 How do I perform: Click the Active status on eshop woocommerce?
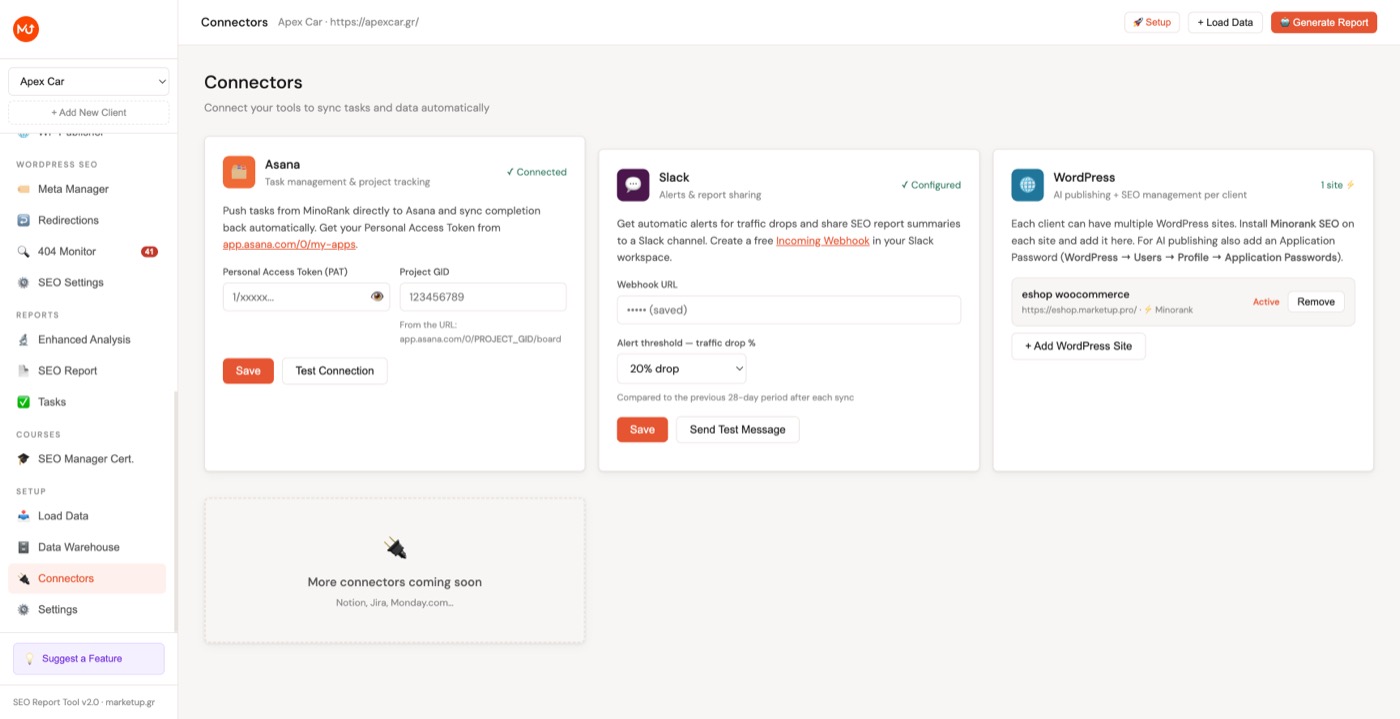pos(1266,302)
